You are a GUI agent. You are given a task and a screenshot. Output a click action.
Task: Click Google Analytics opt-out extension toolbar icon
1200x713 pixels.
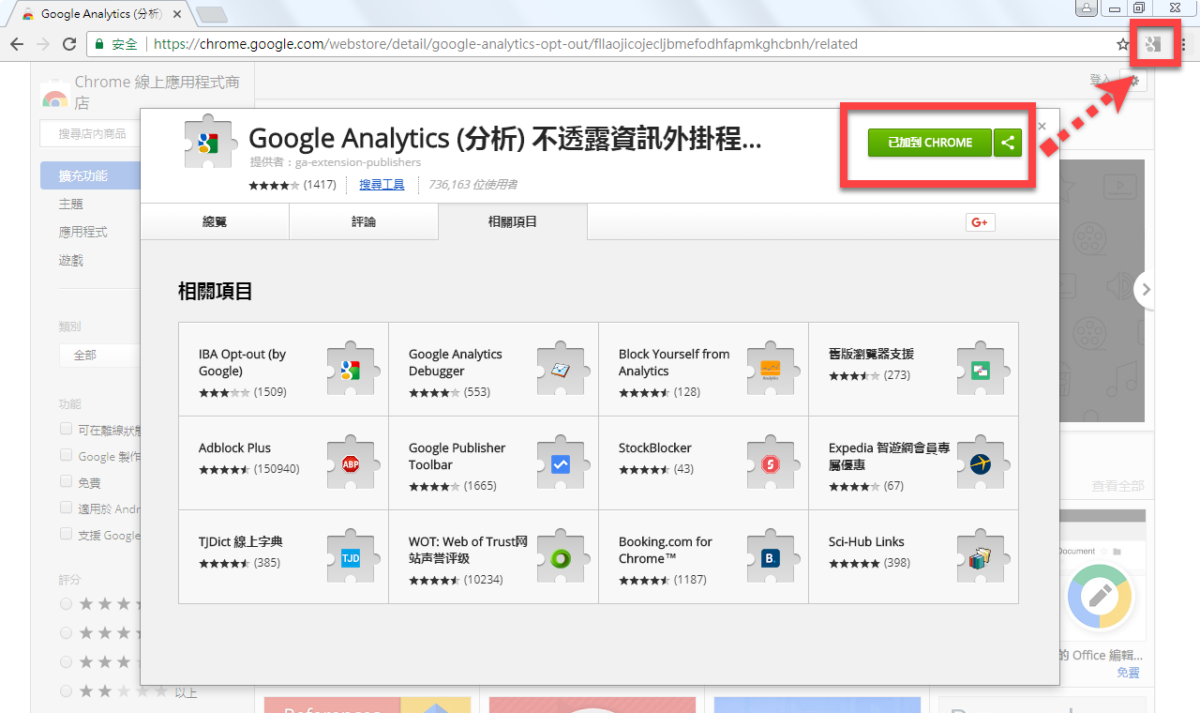[1155, 44]
